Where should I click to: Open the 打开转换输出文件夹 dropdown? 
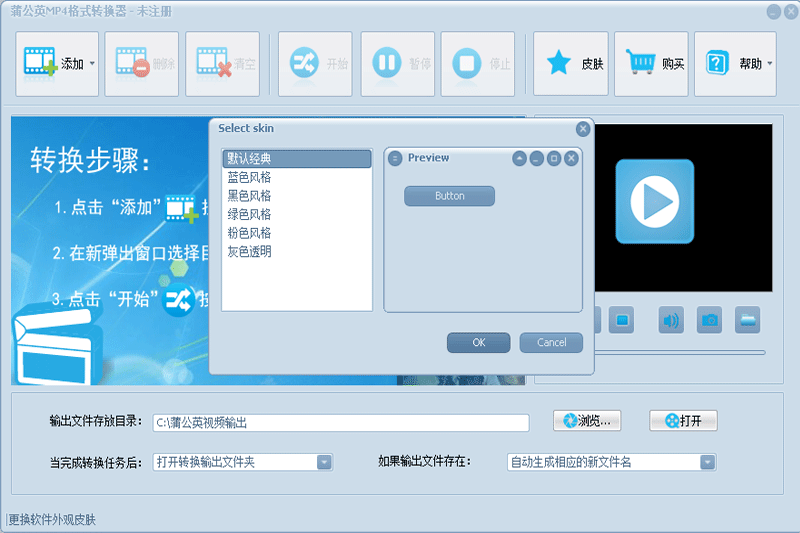[x=324, y=463]
